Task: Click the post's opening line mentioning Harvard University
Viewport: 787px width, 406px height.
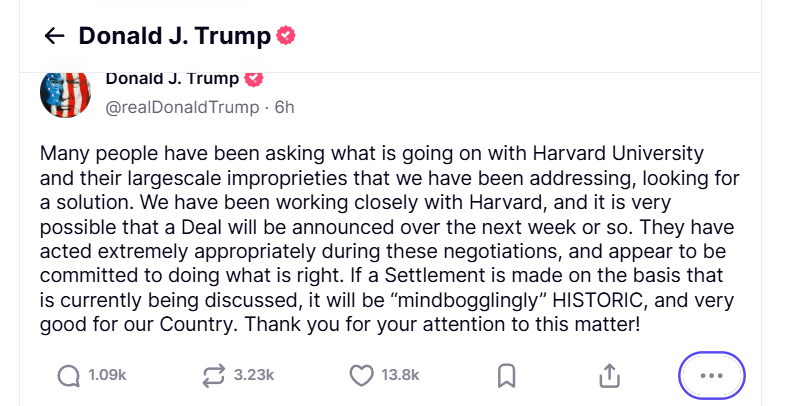Action: (x=372, y=155)
